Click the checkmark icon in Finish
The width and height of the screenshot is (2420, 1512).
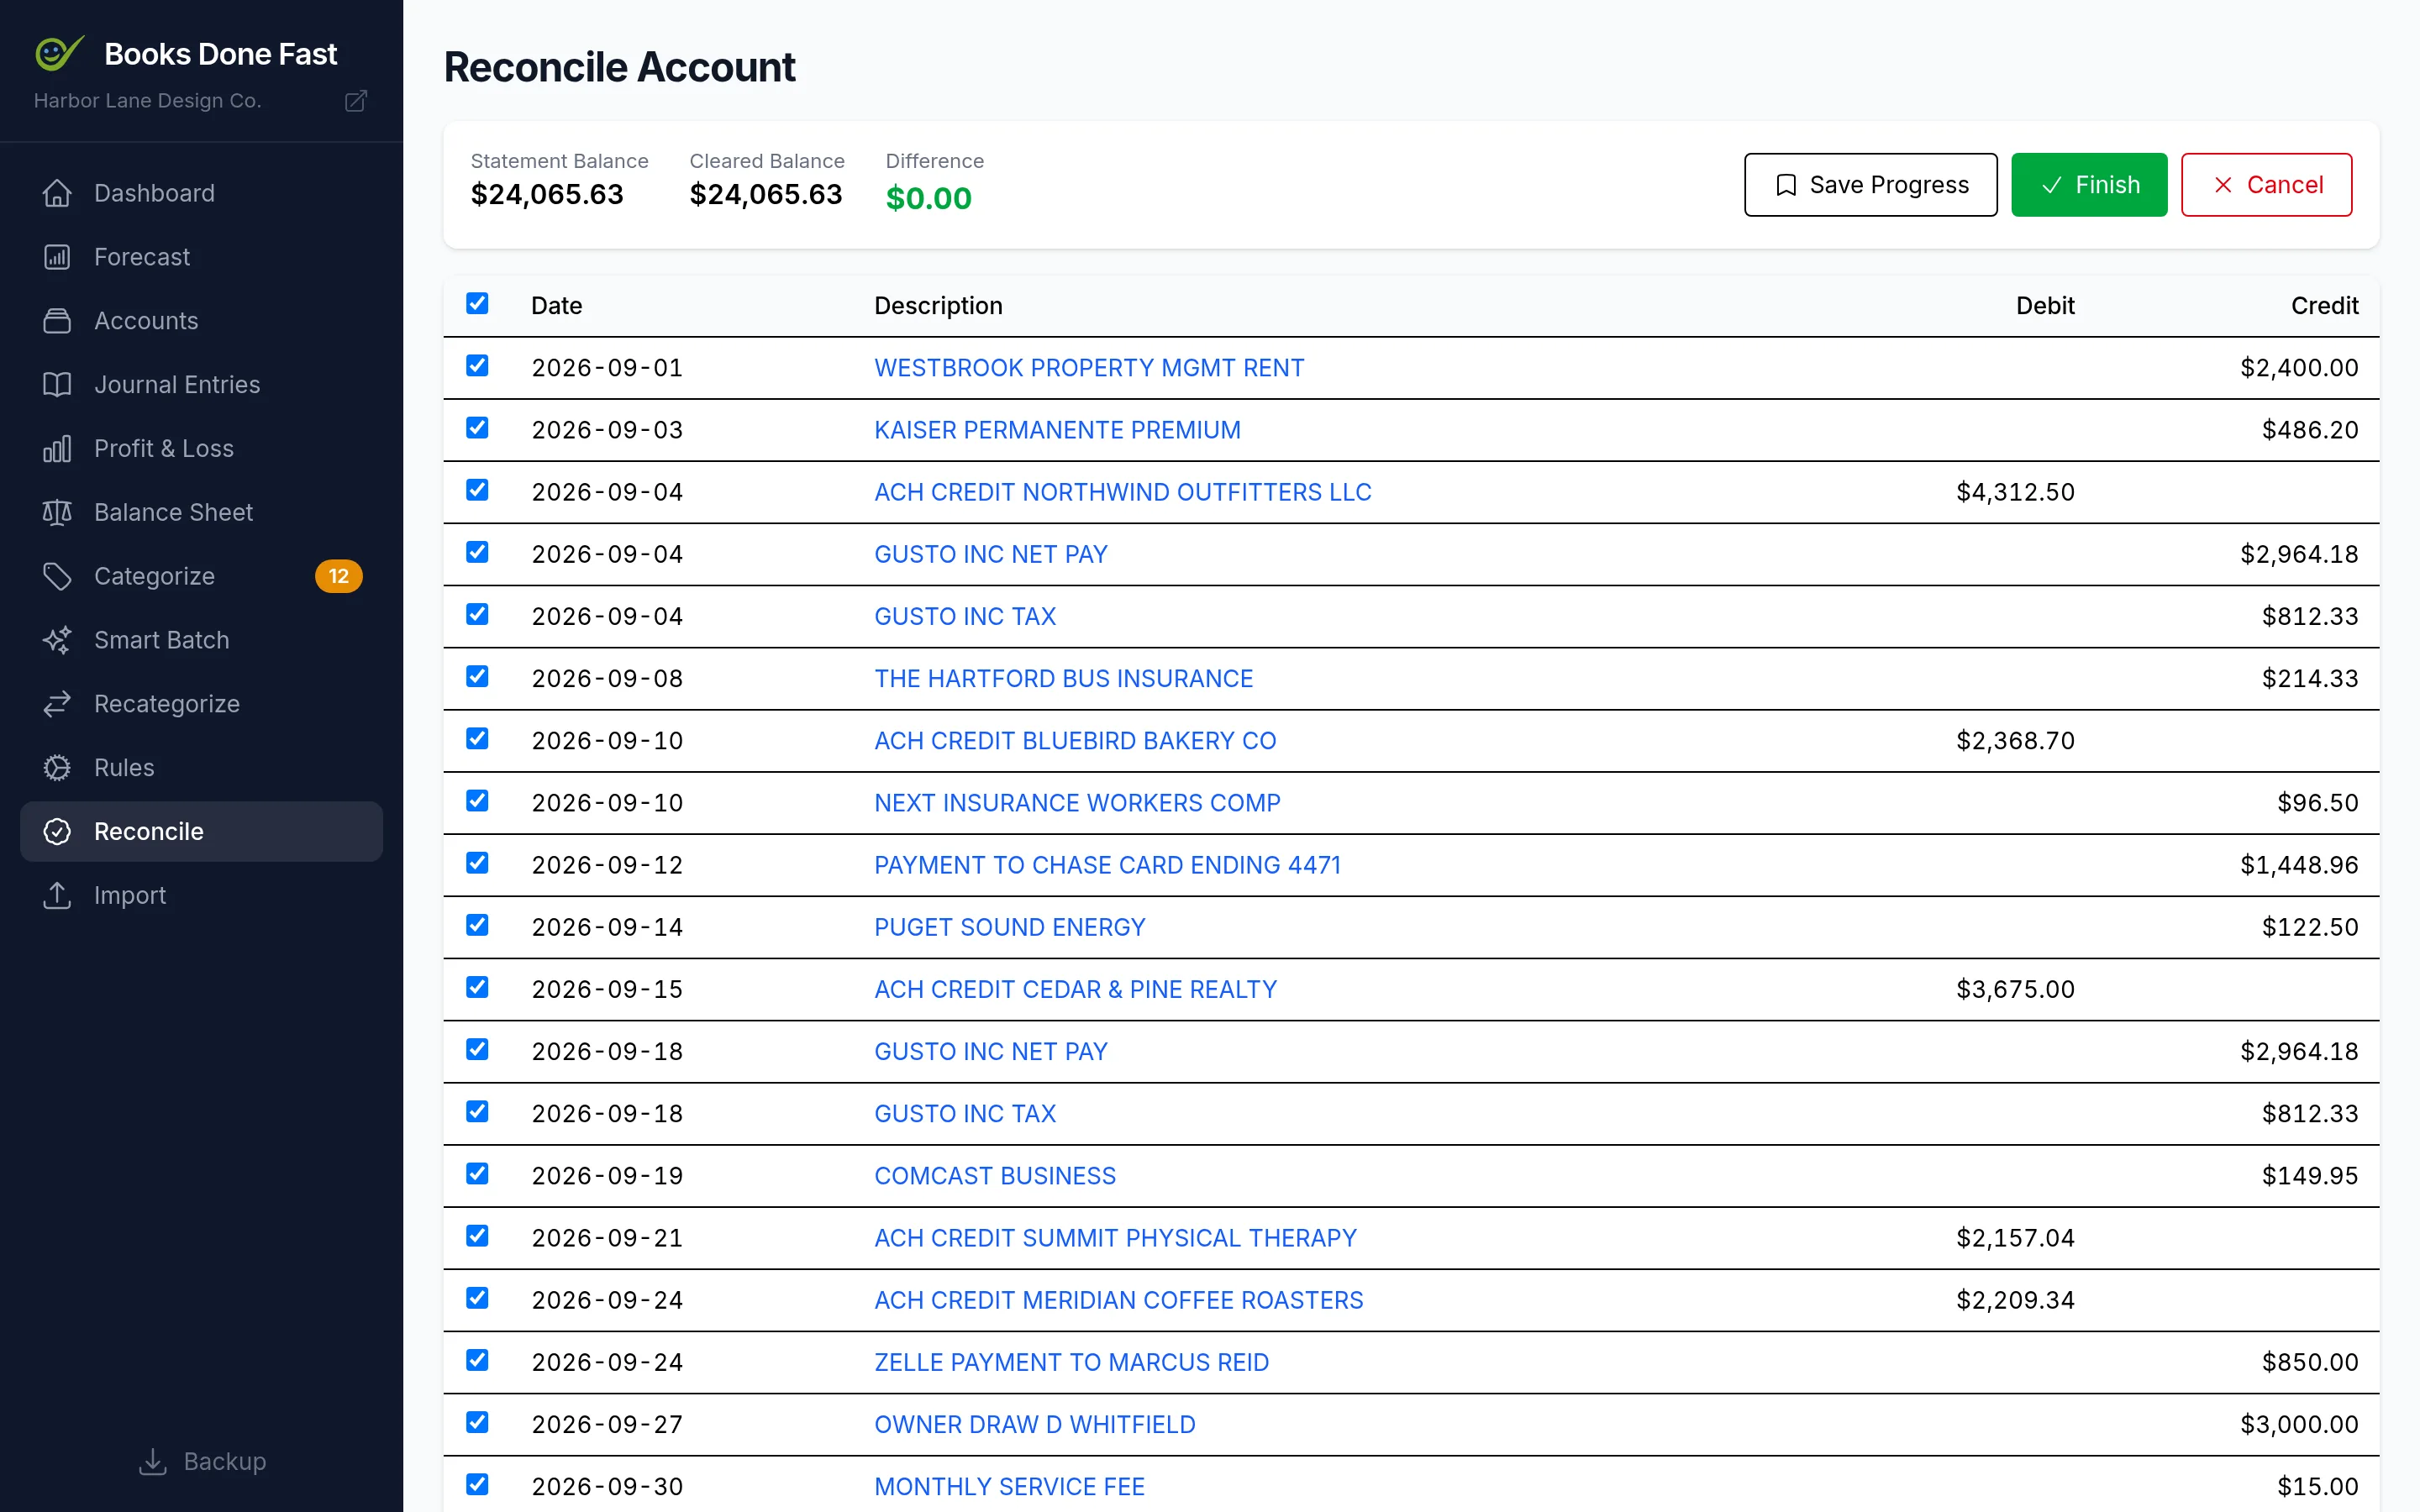2051,185
